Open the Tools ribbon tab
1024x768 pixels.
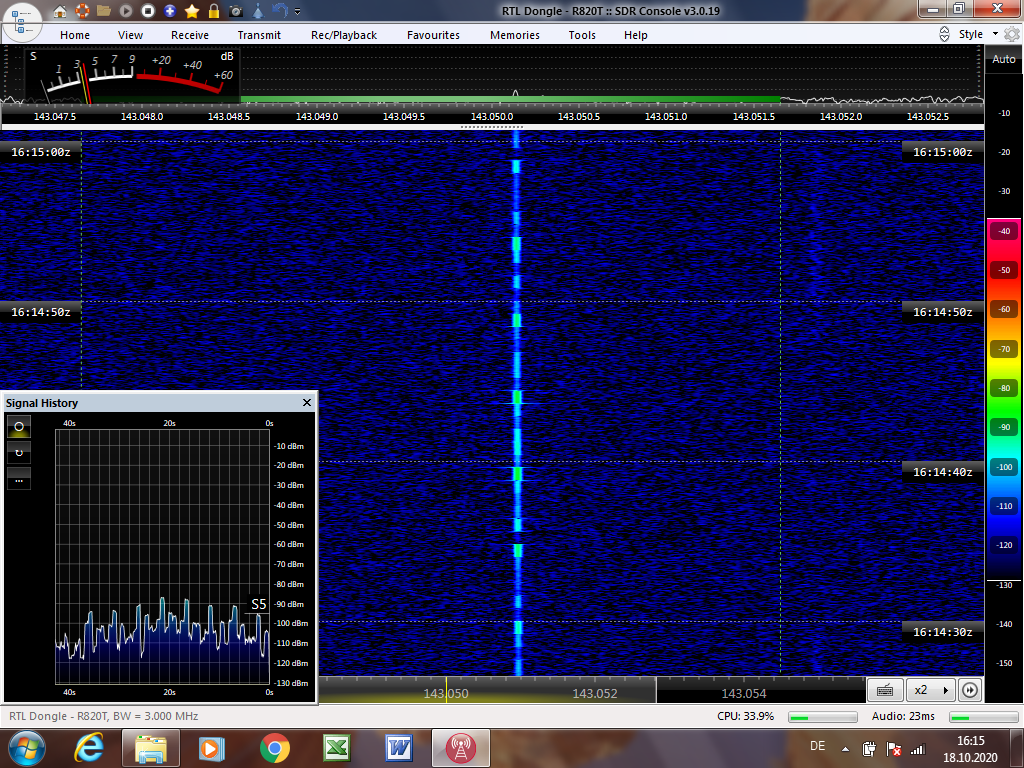point(582,35)
